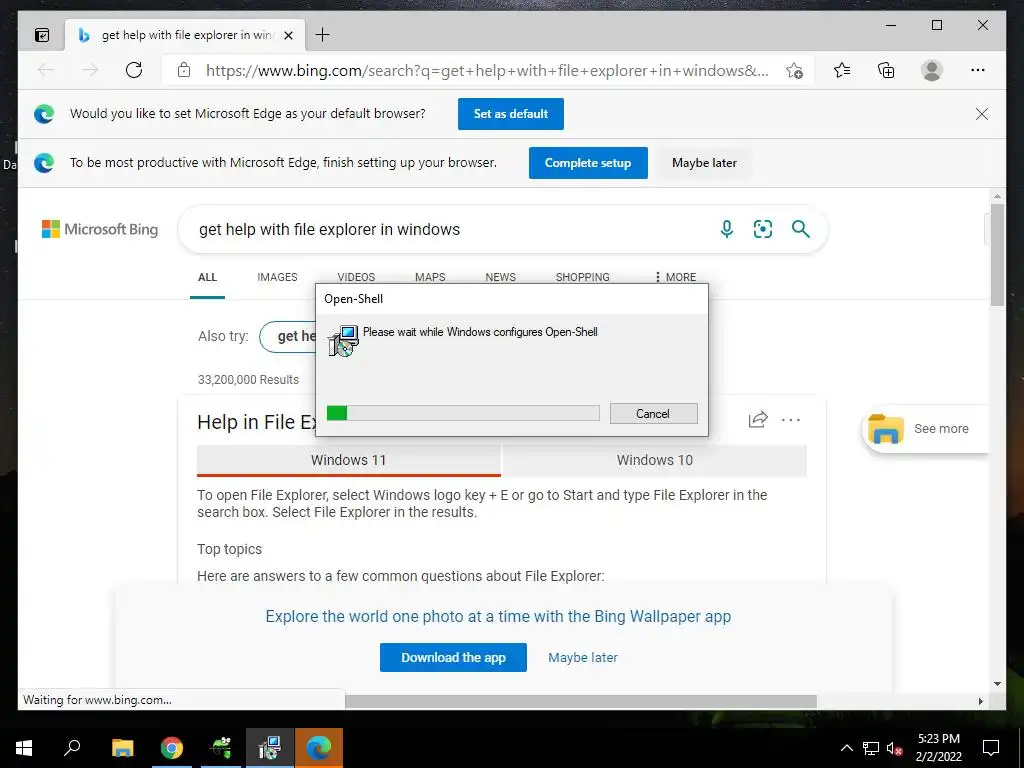Search using voice microphone icon
The image size is (1024, 768).
click(x=727, y=229)
